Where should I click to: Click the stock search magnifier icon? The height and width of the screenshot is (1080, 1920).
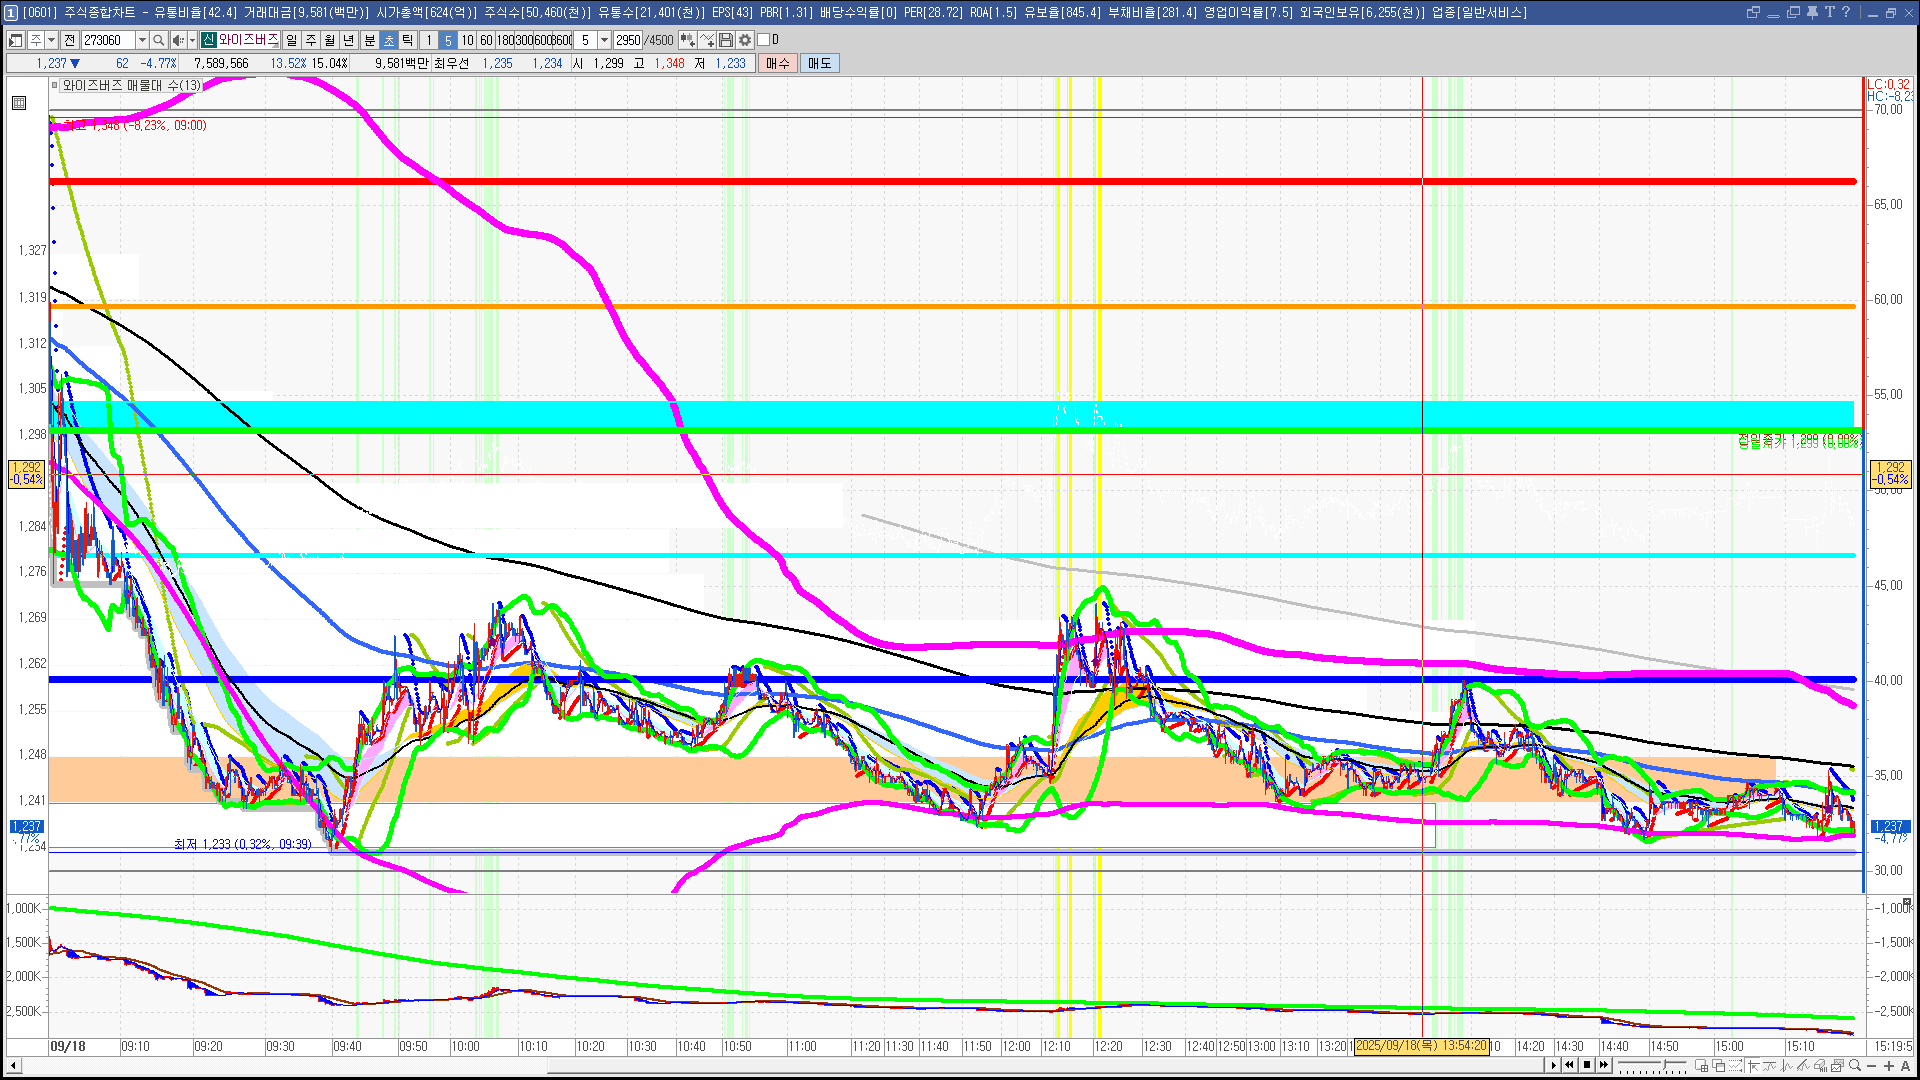click(x=160, y=40)
